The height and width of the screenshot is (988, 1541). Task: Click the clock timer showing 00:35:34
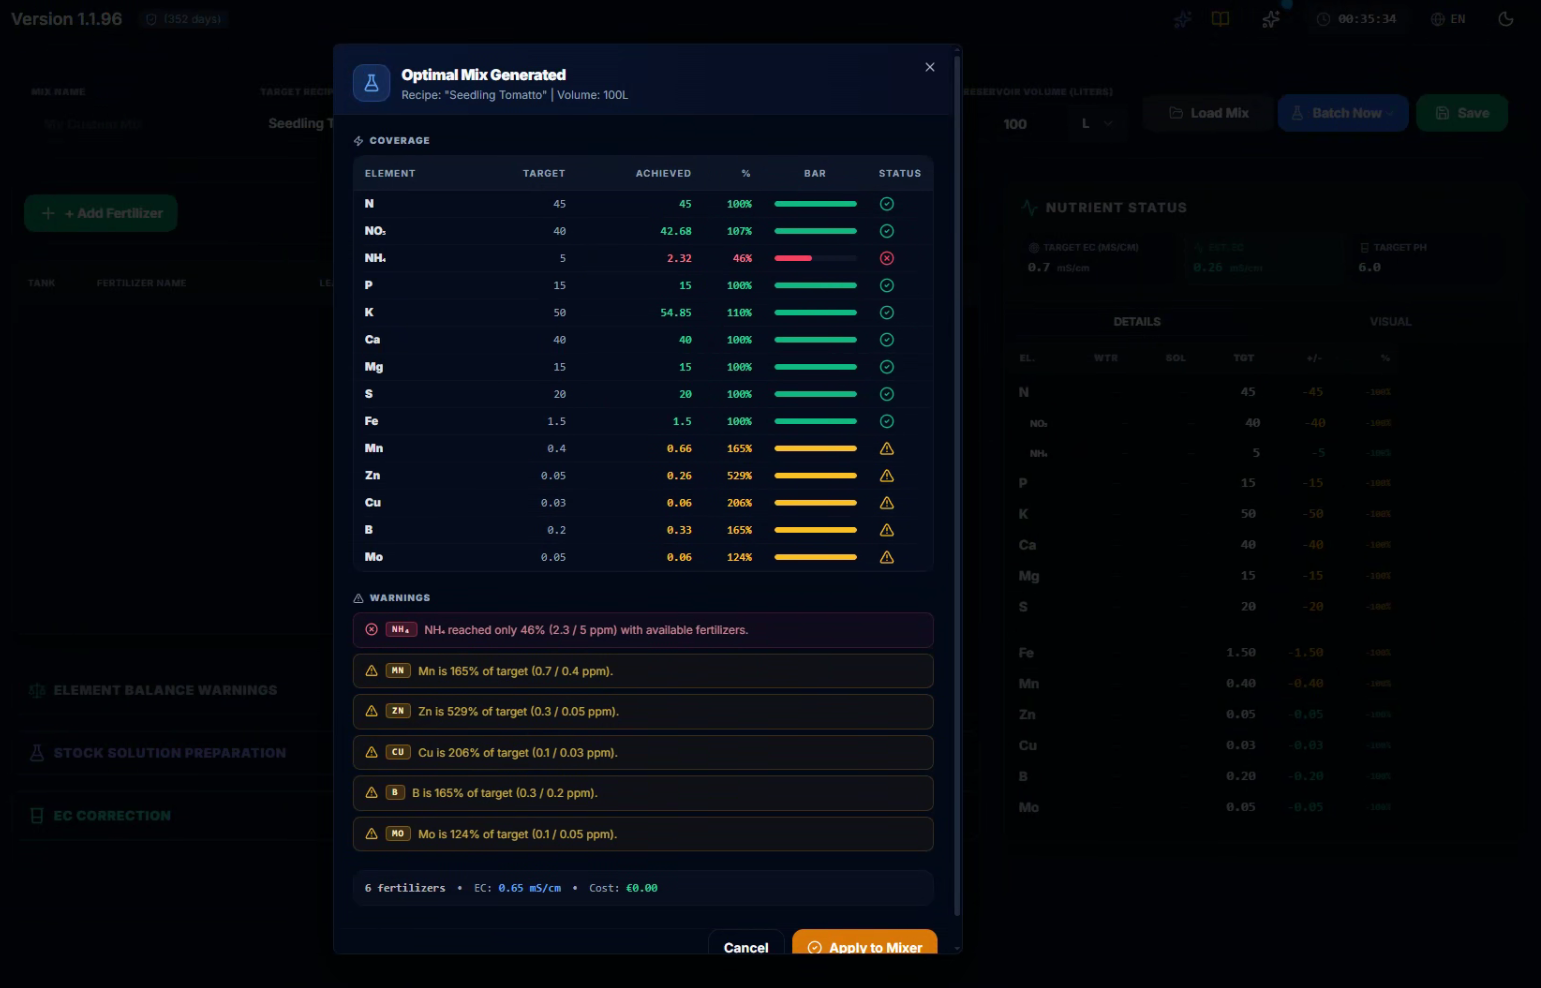1356,19
